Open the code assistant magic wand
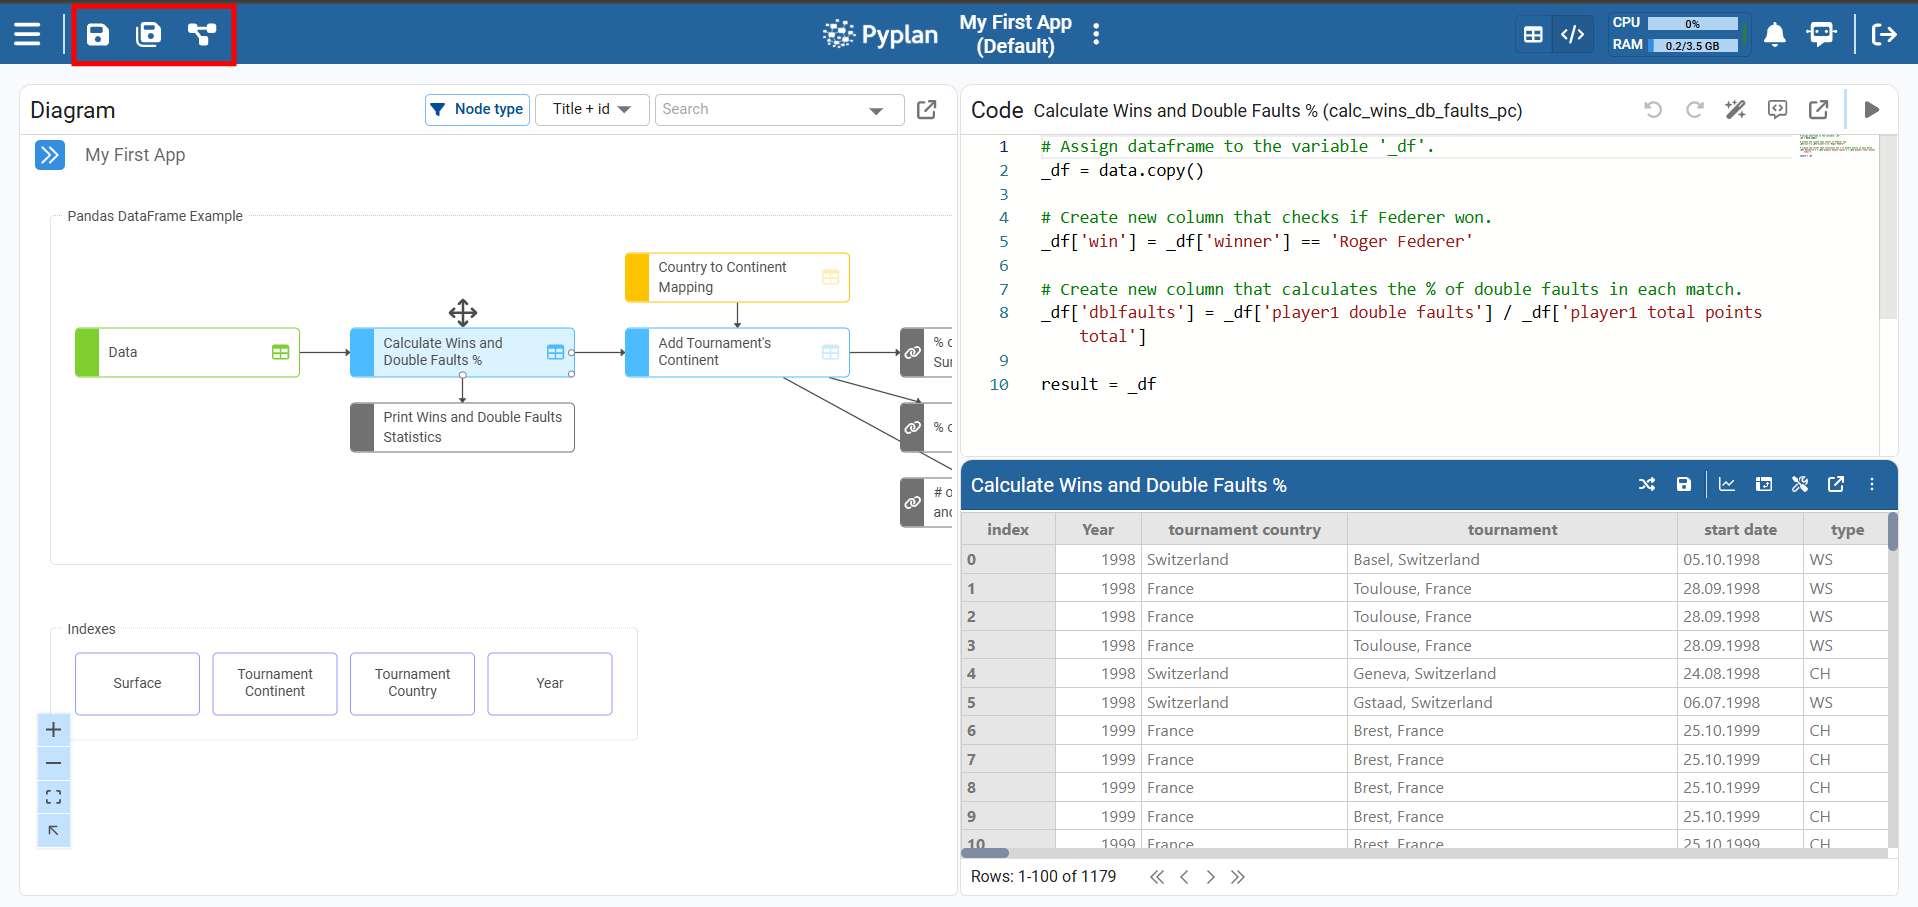The image size is (1918, 907). (1736, 110)
